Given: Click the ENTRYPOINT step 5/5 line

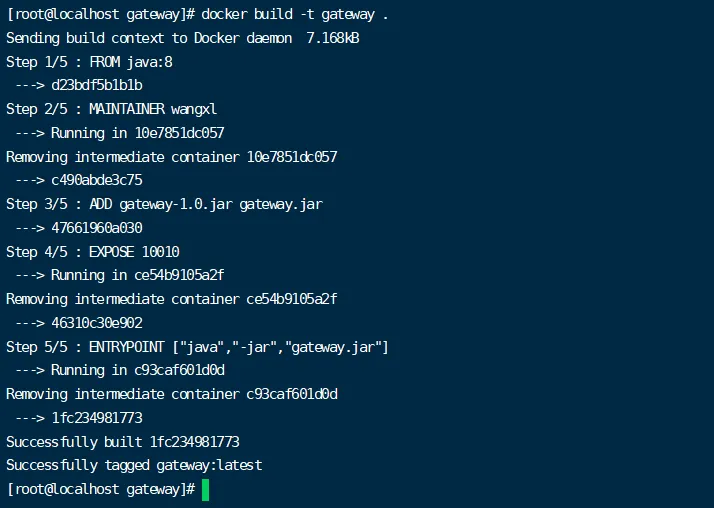Looking at the screenshot, I should point(197,347).
